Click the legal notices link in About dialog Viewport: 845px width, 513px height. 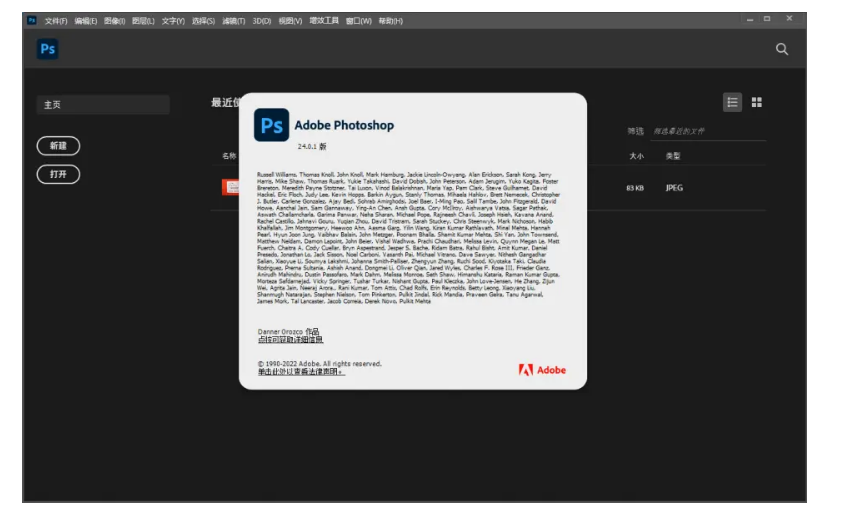pos(301,372)
